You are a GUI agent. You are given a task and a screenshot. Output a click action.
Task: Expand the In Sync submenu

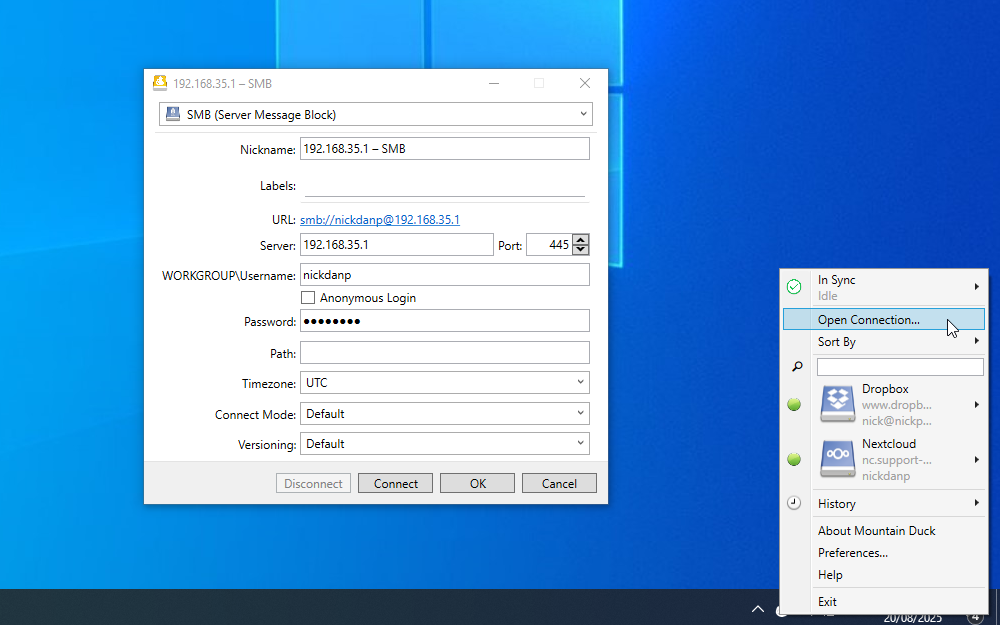[x=976, y=287]
